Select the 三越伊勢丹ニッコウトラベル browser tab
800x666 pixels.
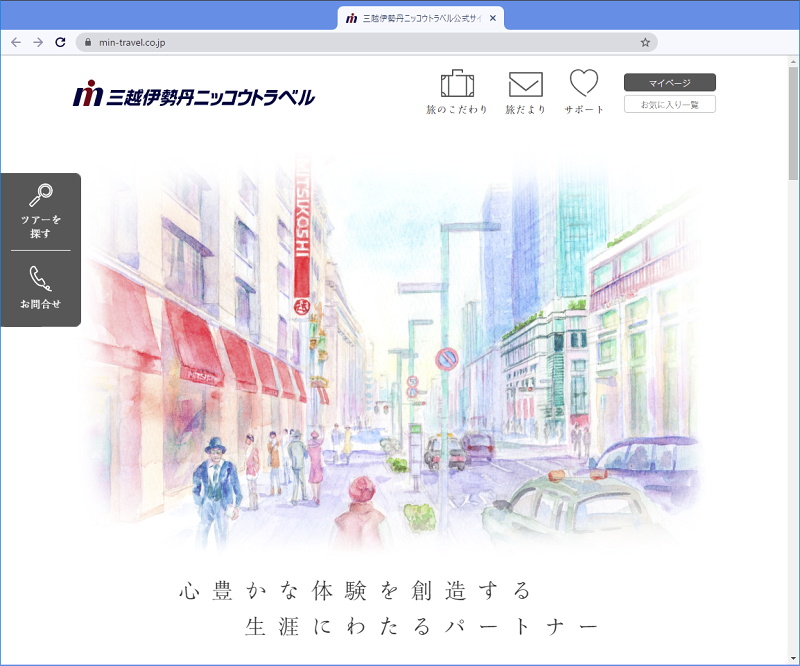pyautogui.click(x=415, y=18)
